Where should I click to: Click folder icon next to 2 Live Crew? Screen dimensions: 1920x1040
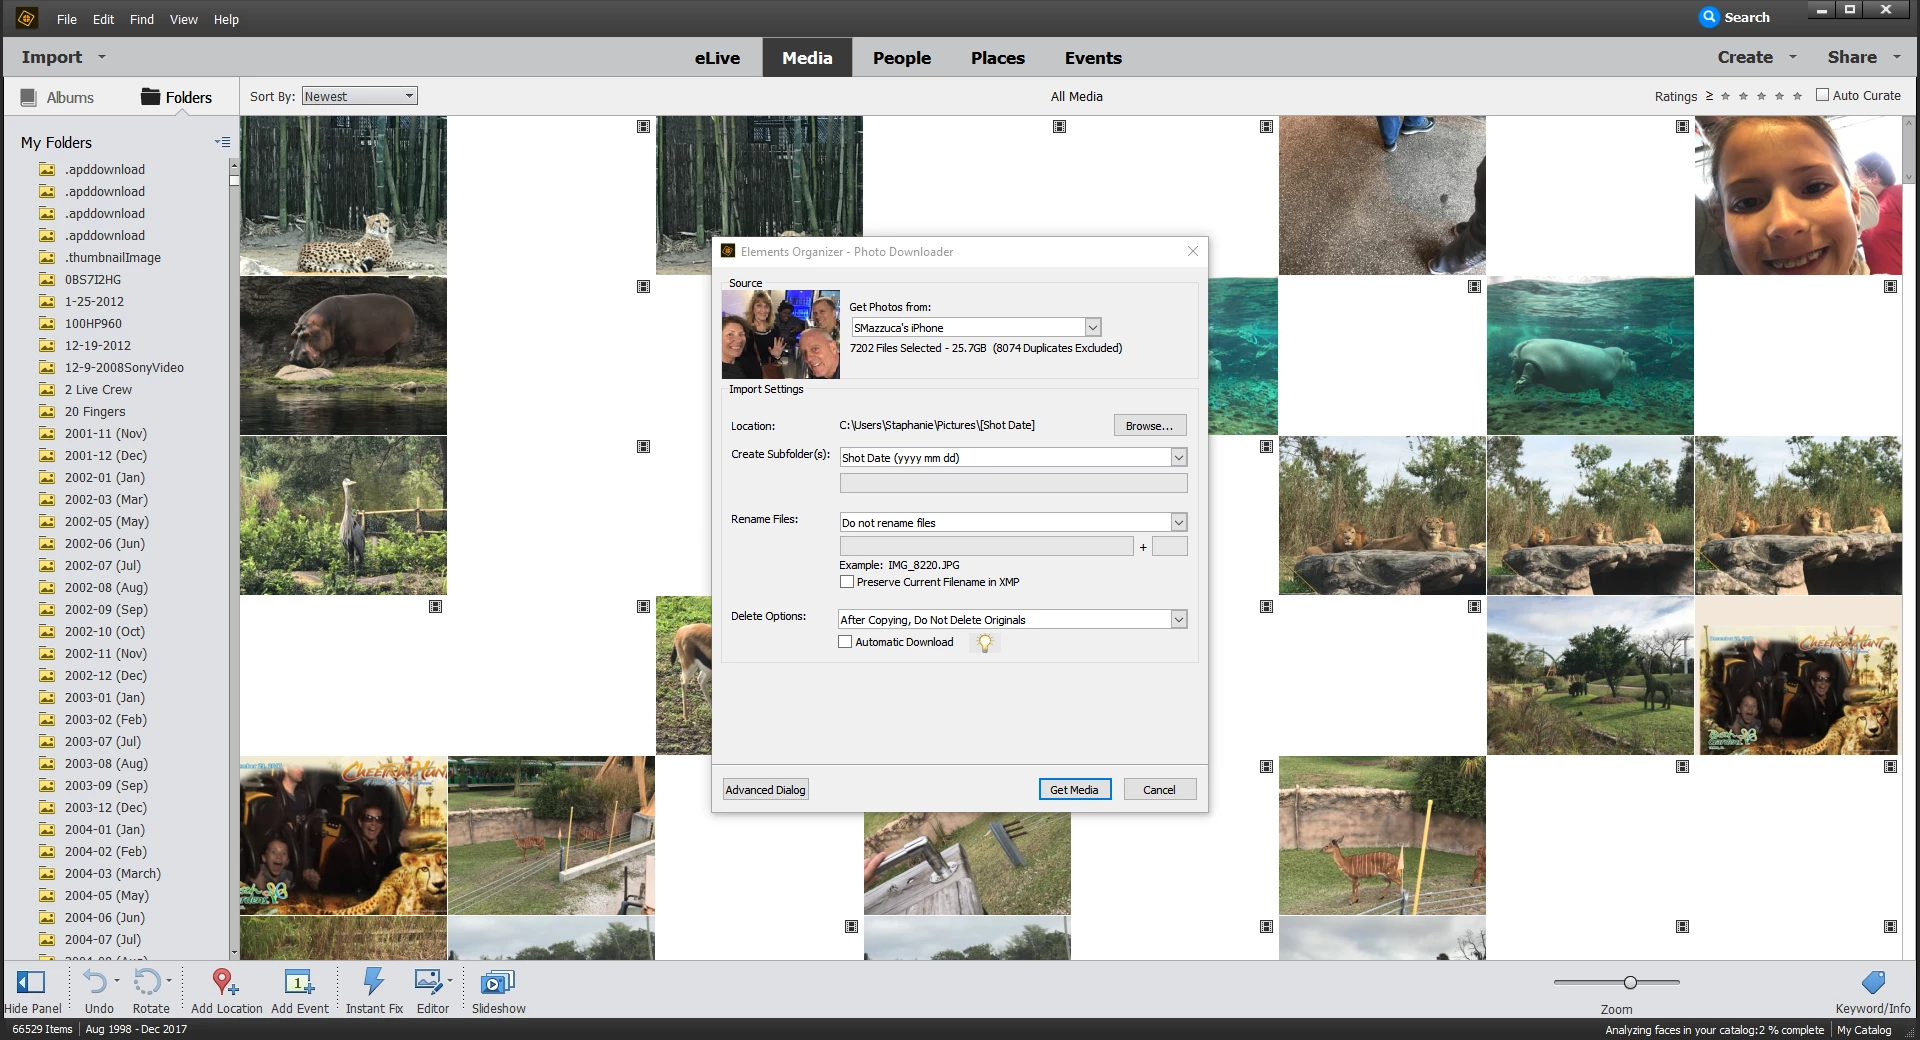pyautogui.click(x=47, y=389)
